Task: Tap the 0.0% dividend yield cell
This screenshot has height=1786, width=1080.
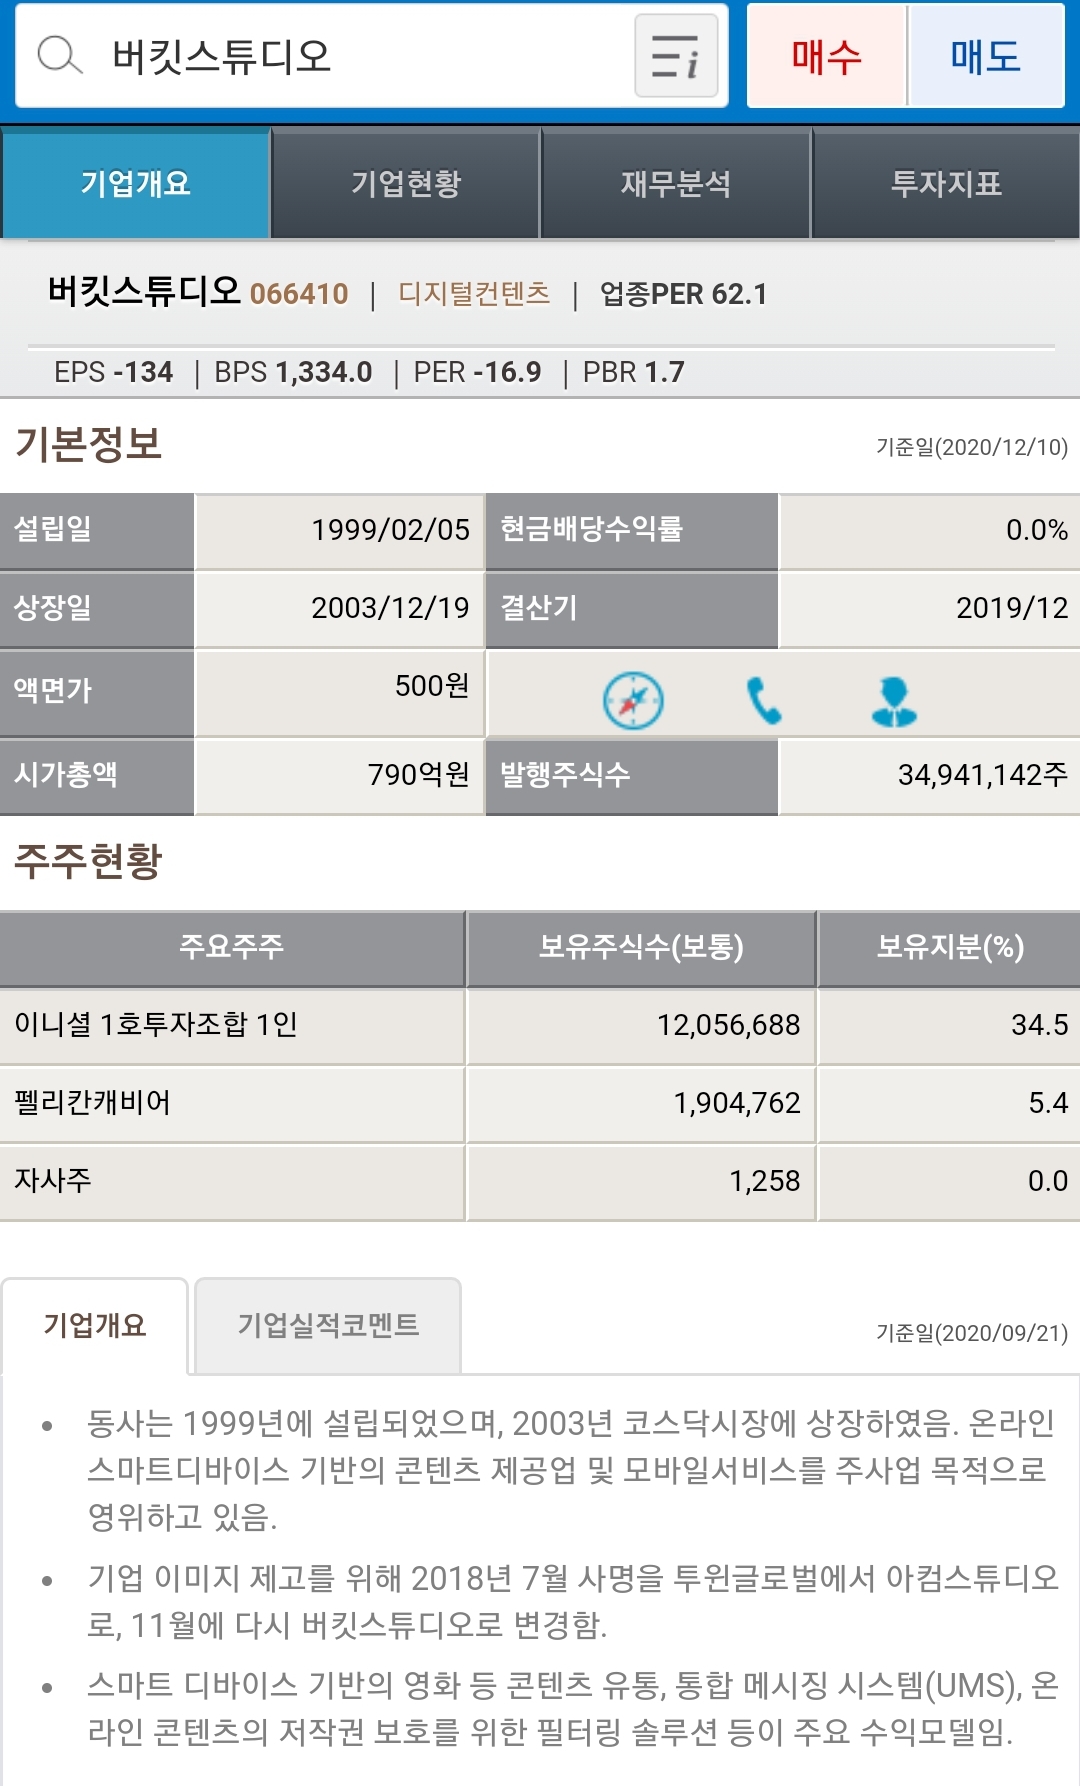Action: point(929,530)
